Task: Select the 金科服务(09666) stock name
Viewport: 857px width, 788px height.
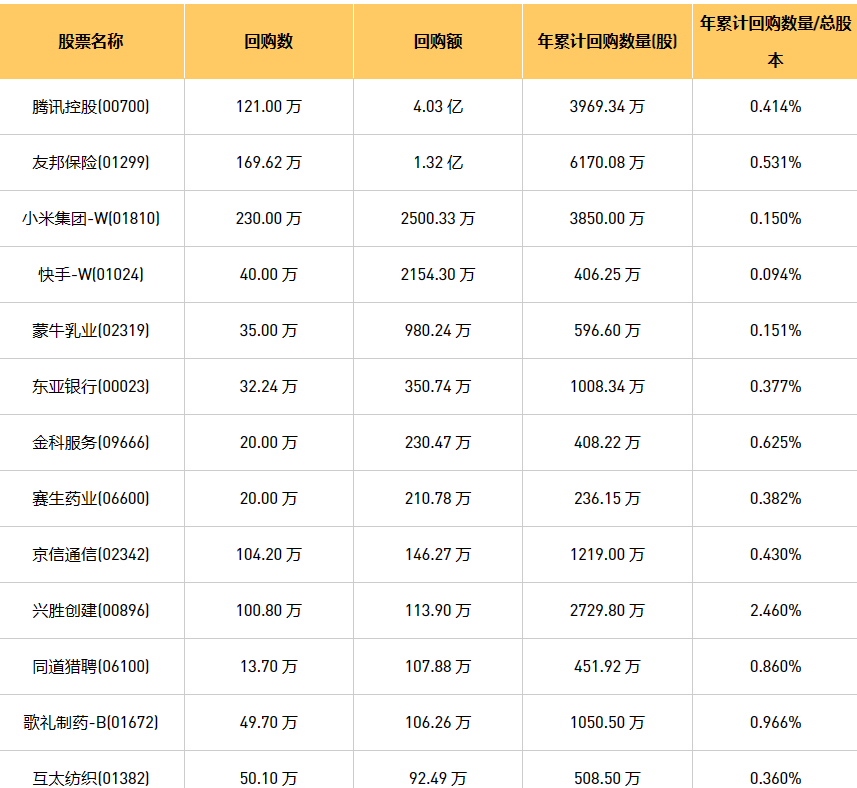Action: pos(91,443)
